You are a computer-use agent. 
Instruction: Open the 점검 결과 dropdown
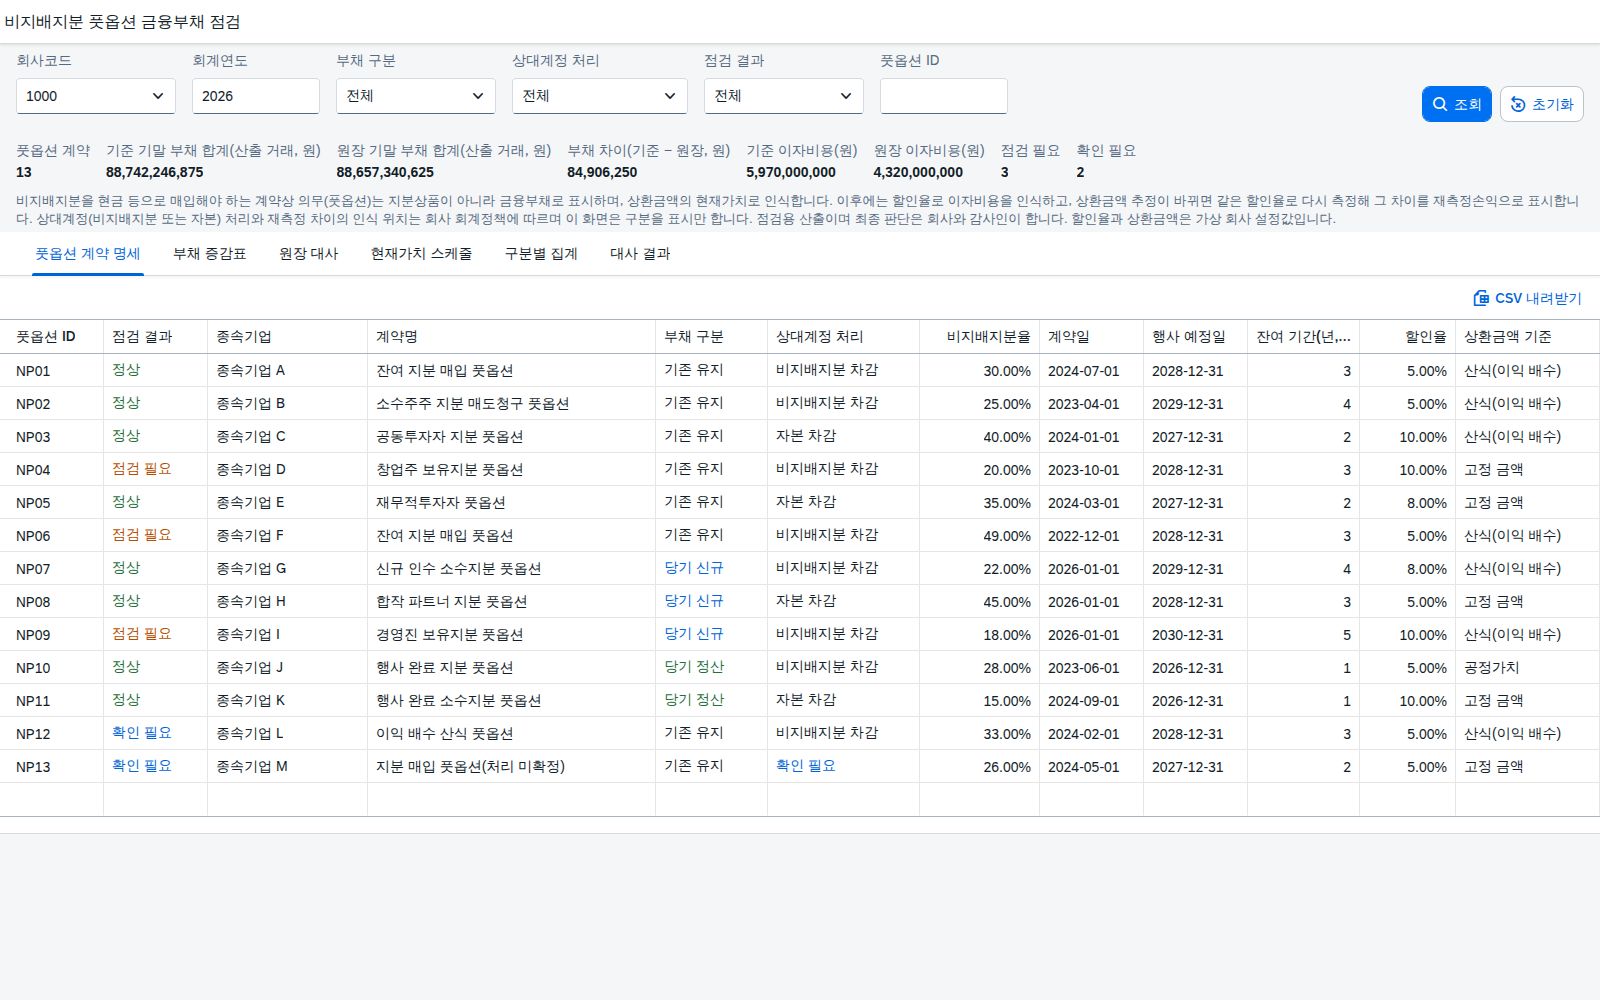click(x=784, y=96)
